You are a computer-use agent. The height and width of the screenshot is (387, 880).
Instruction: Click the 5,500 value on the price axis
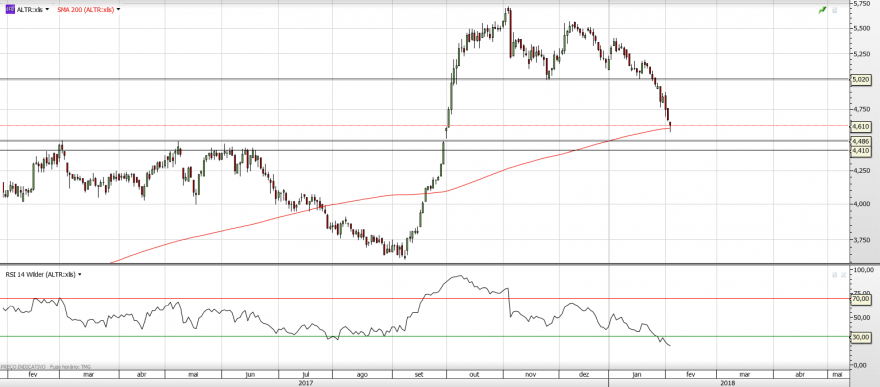[x=862, y=29]
